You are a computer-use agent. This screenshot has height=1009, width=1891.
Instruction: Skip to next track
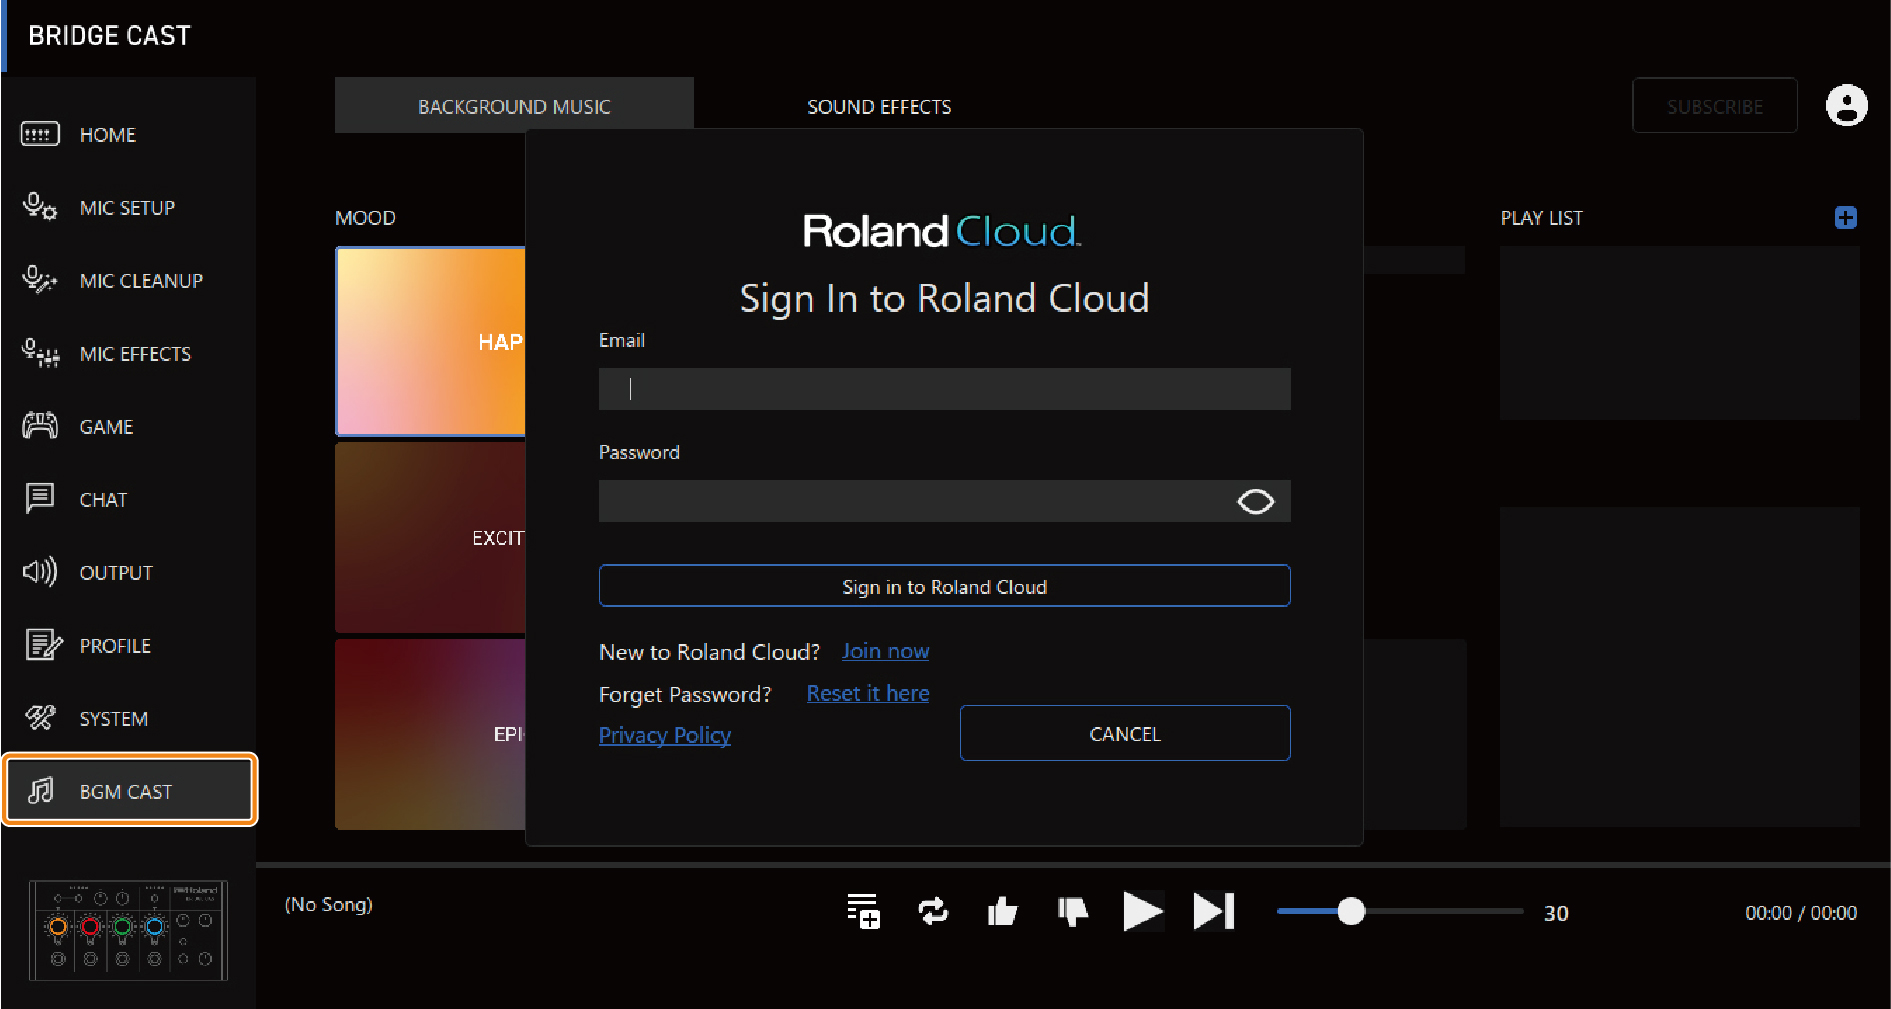[1214, 911]
